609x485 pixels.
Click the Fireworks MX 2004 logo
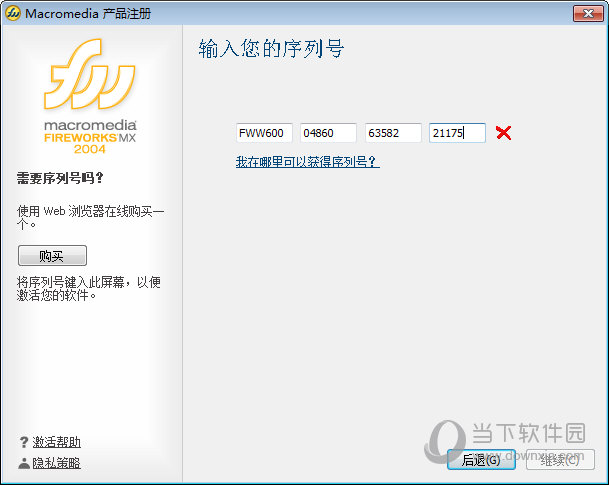(90, 96)
